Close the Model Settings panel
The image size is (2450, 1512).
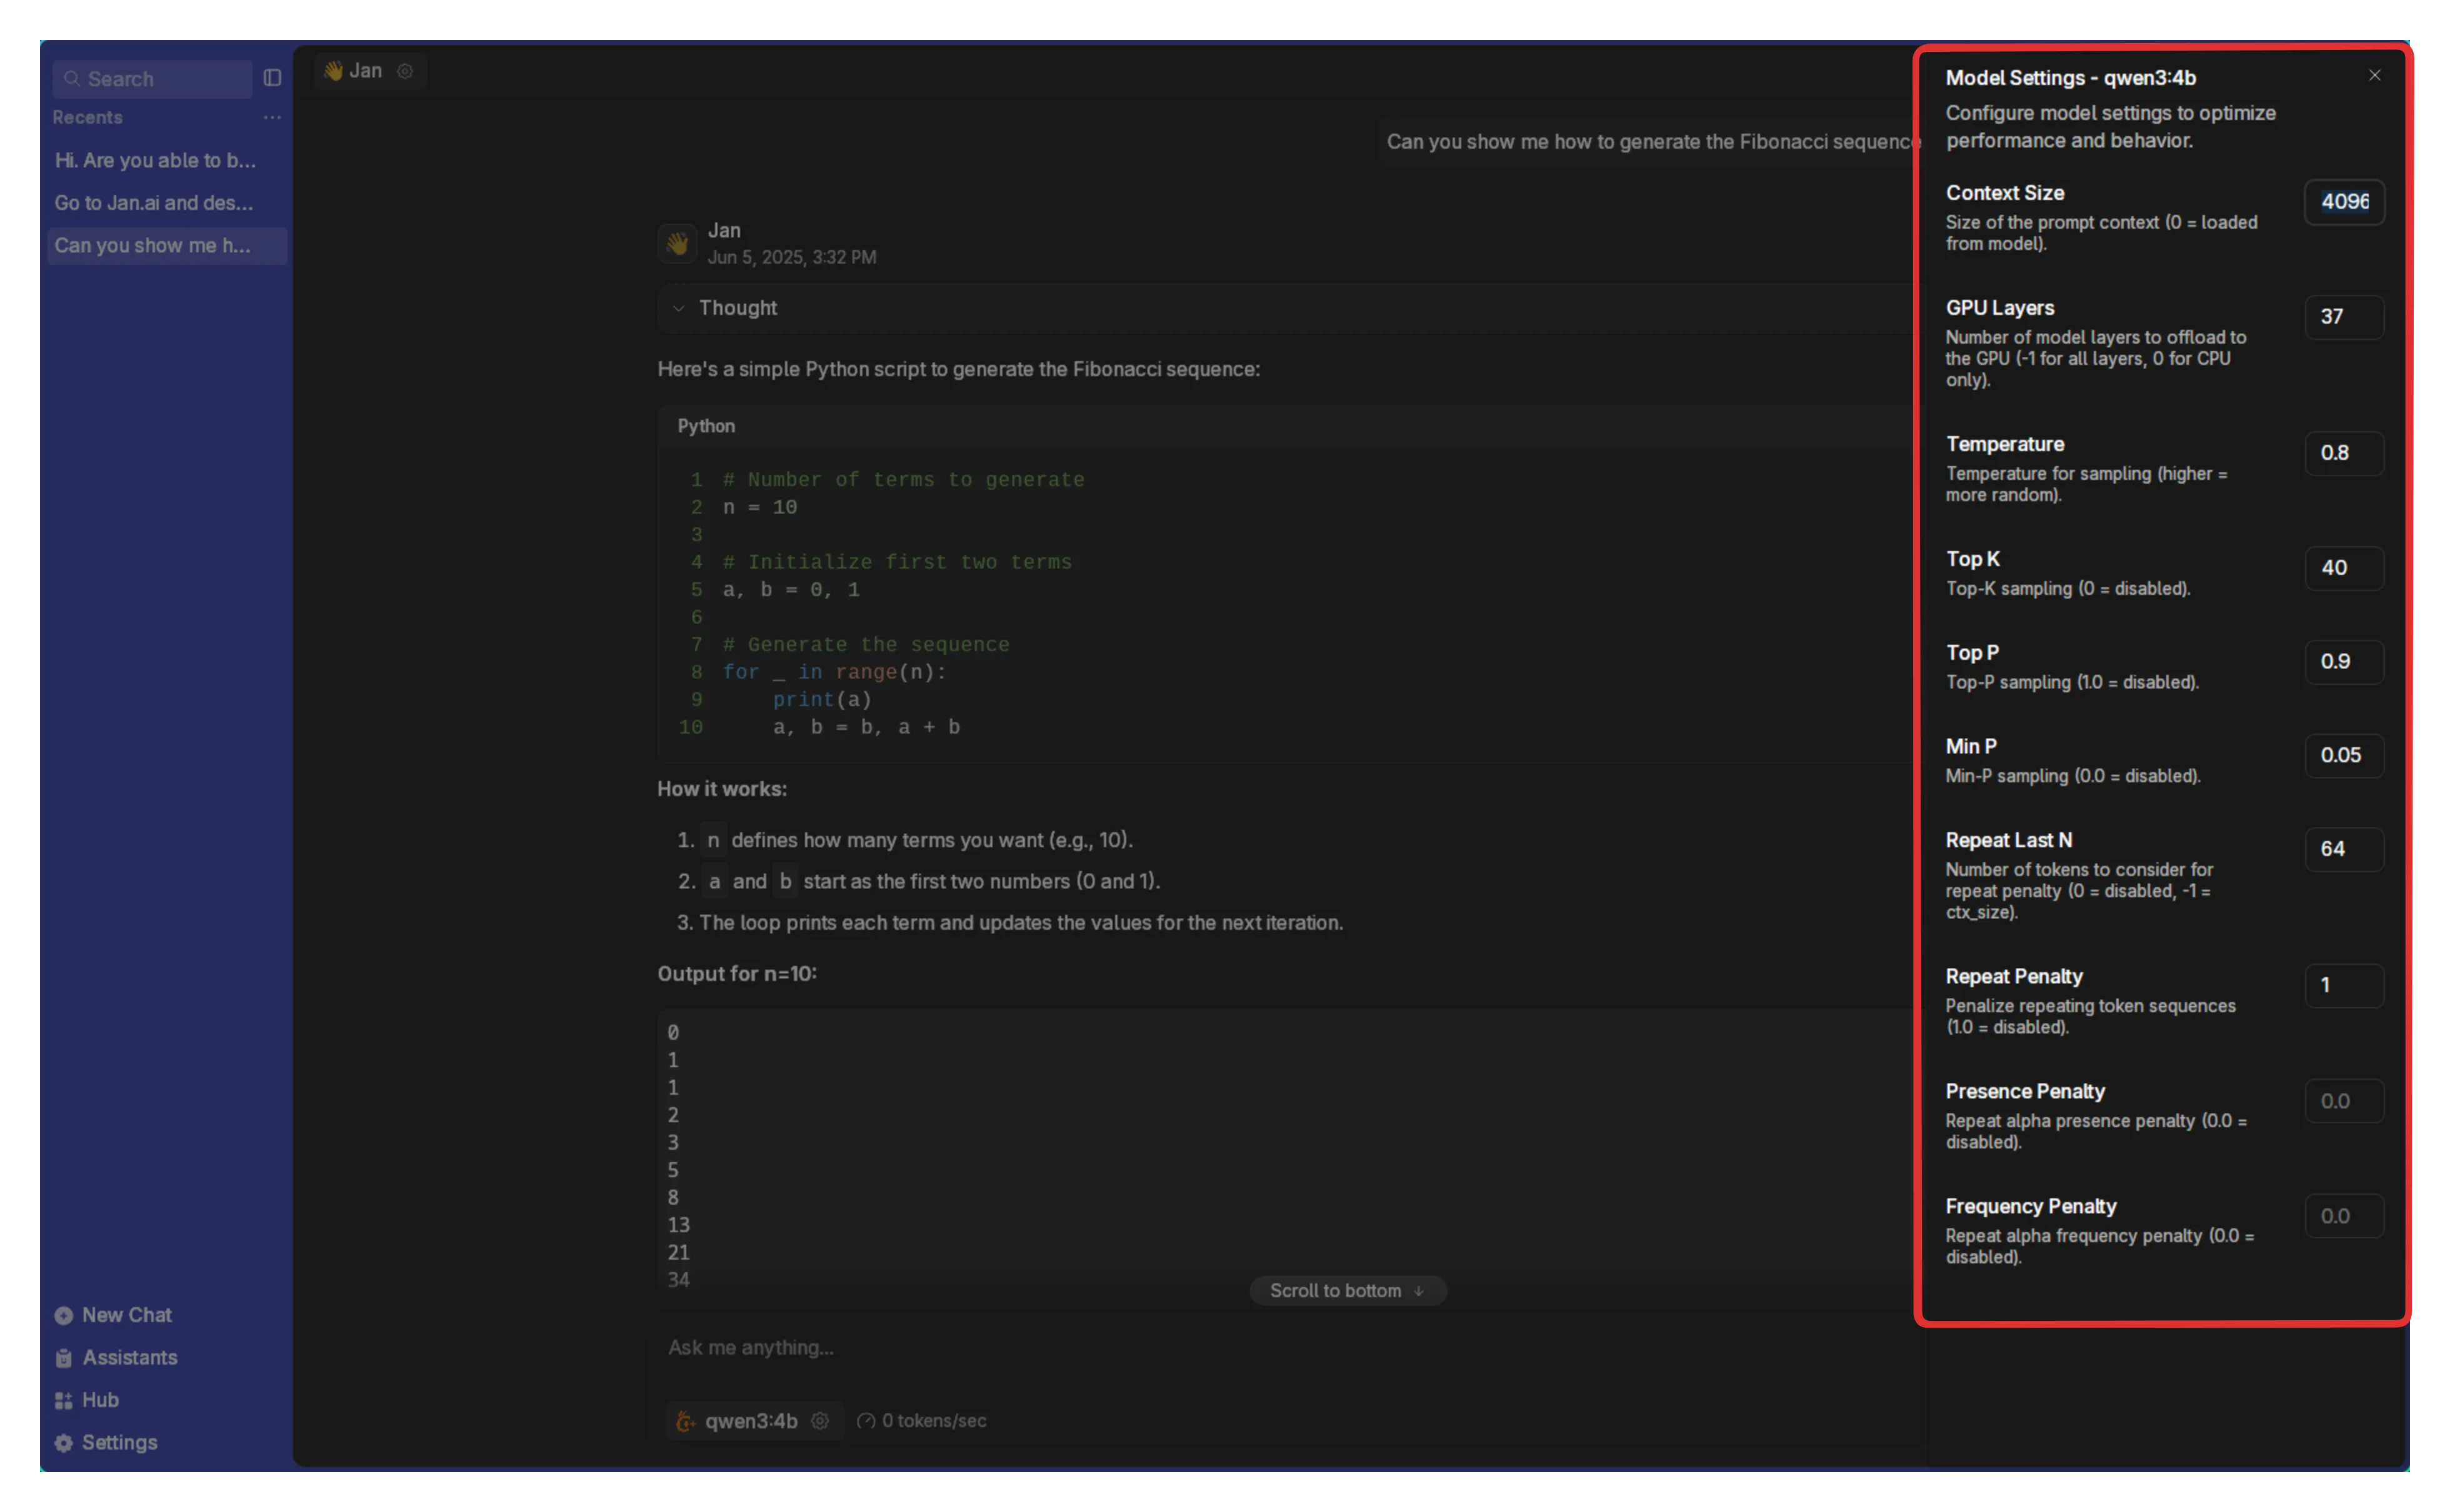point(2375,76)
